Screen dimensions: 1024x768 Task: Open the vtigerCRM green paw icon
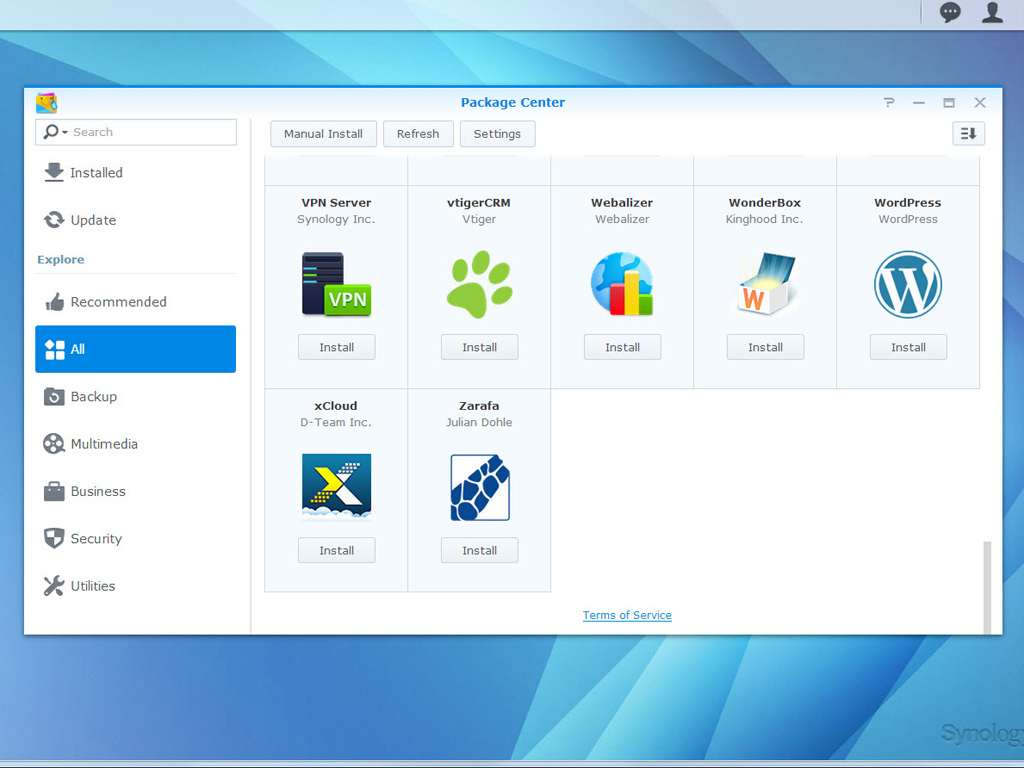click(x=479, y=284)
